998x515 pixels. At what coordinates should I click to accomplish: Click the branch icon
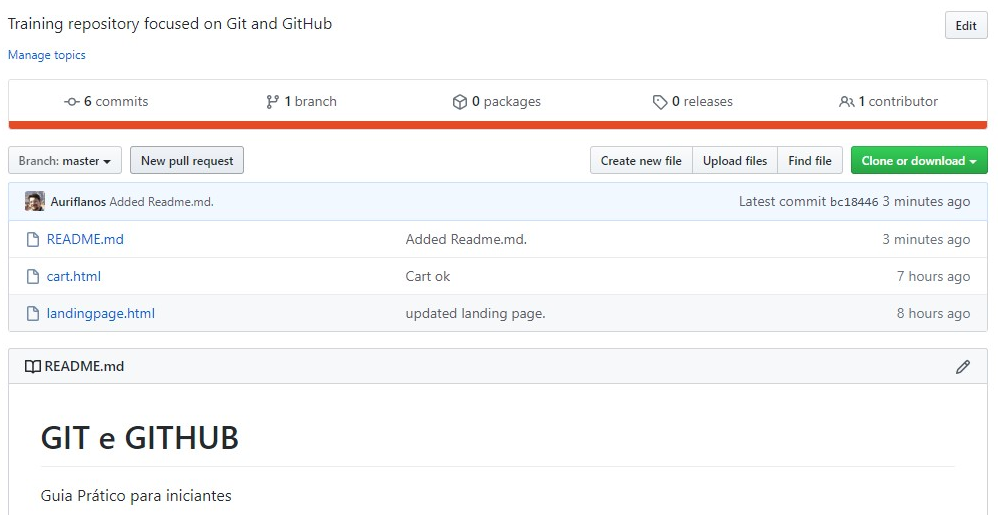point(272,102)
